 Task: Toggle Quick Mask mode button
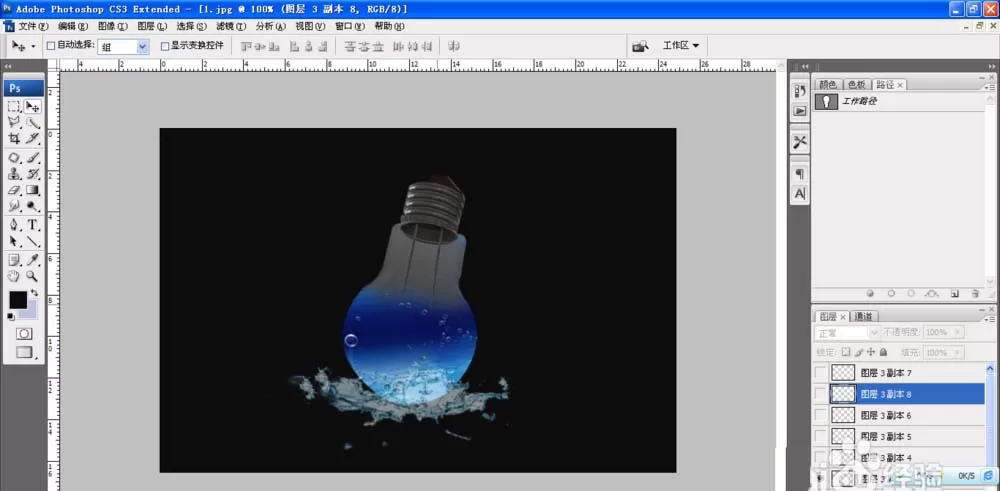(x=24, y=333)
